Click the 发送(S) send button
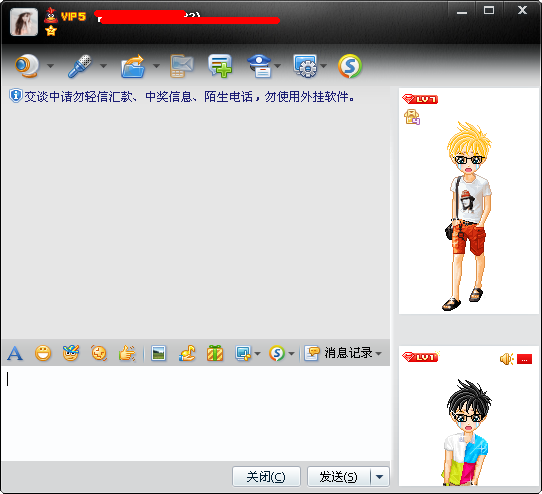Screen dimensions: 542x494 point(339,477)
